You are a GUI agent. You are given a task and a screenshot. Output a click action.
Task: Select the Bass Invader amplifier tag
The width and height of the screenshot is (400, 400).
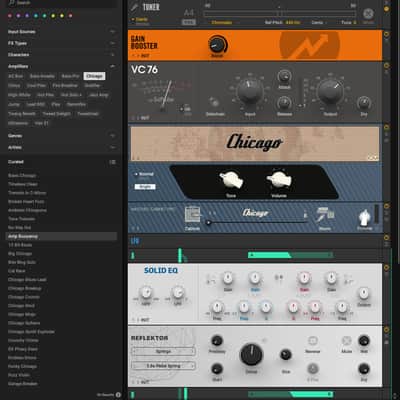(42, 76)
